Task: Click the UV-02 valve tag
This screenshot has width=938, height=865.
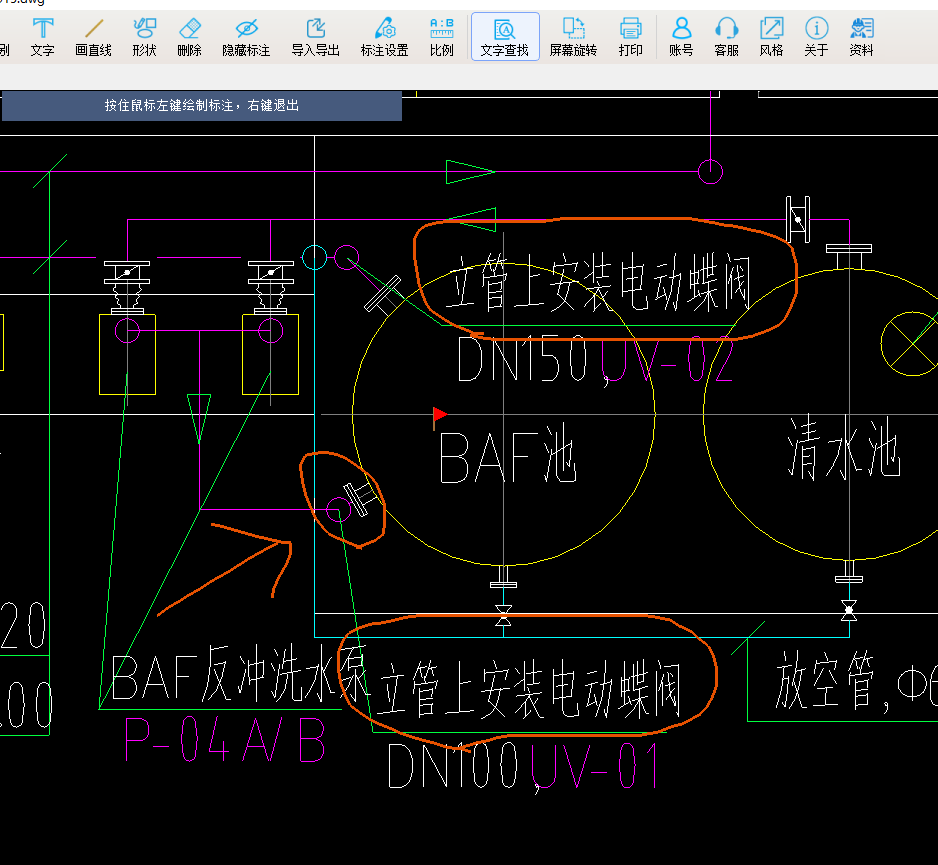Action: [x=666, y=359]
